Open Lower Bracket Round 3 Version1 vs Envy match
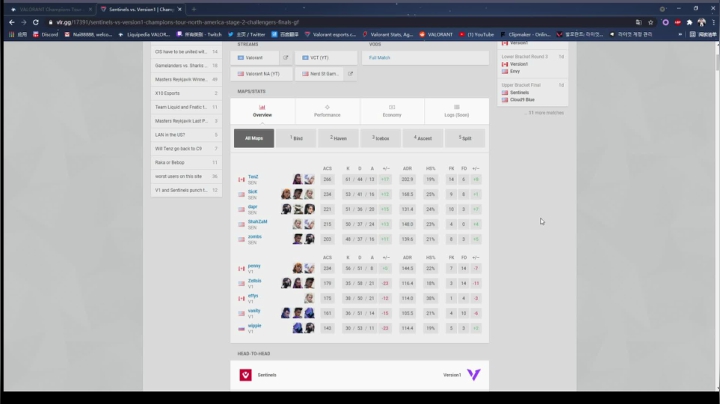Screen dimensions: 720x404 tap(533, 64)
